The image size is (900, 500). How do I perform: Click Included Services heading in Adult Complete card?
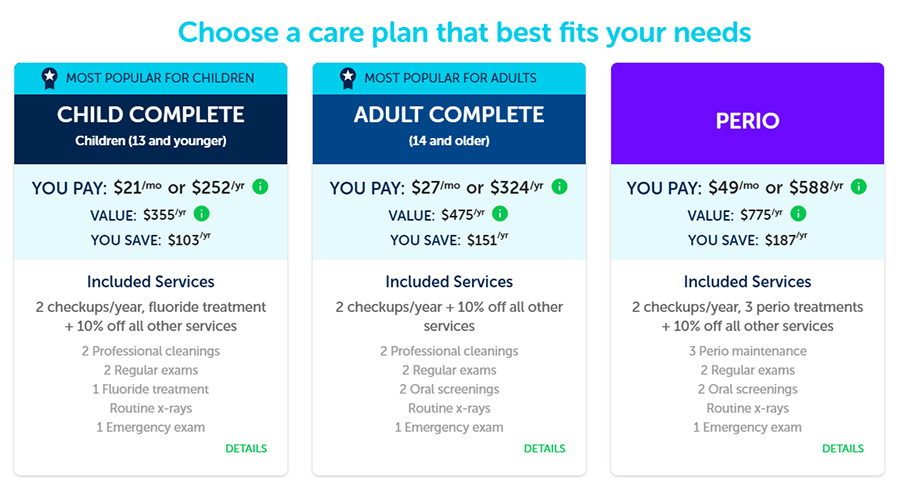pyautogui.click(x=449, y=281)
